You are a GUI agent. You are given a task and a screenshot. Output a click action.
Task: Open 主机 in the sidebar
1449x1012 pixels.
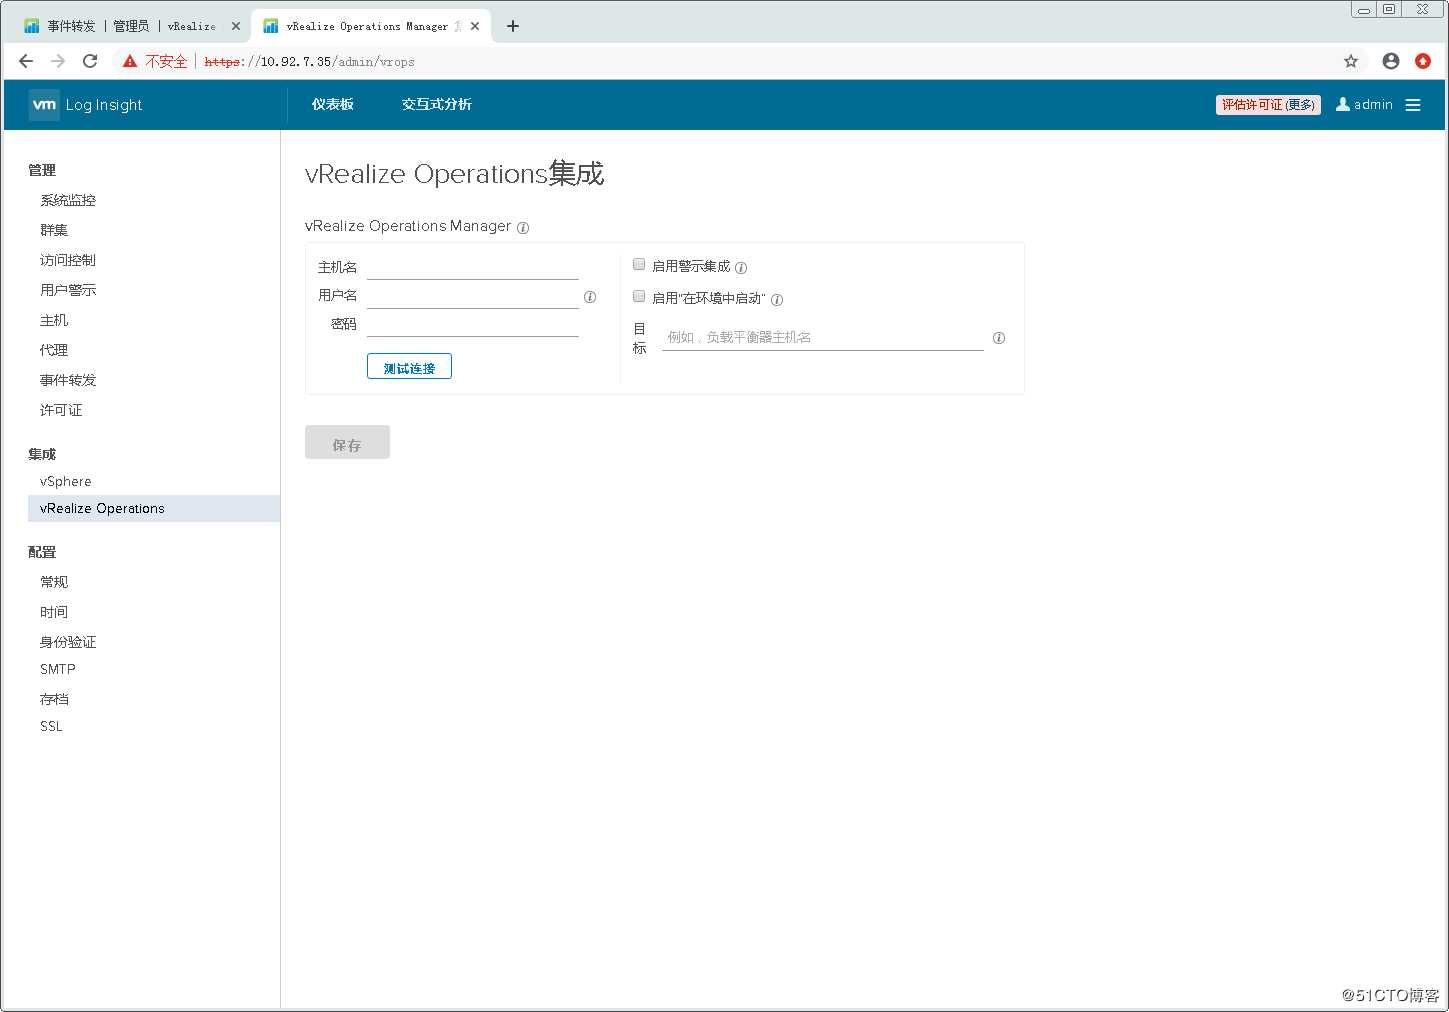tap(54, 320)
